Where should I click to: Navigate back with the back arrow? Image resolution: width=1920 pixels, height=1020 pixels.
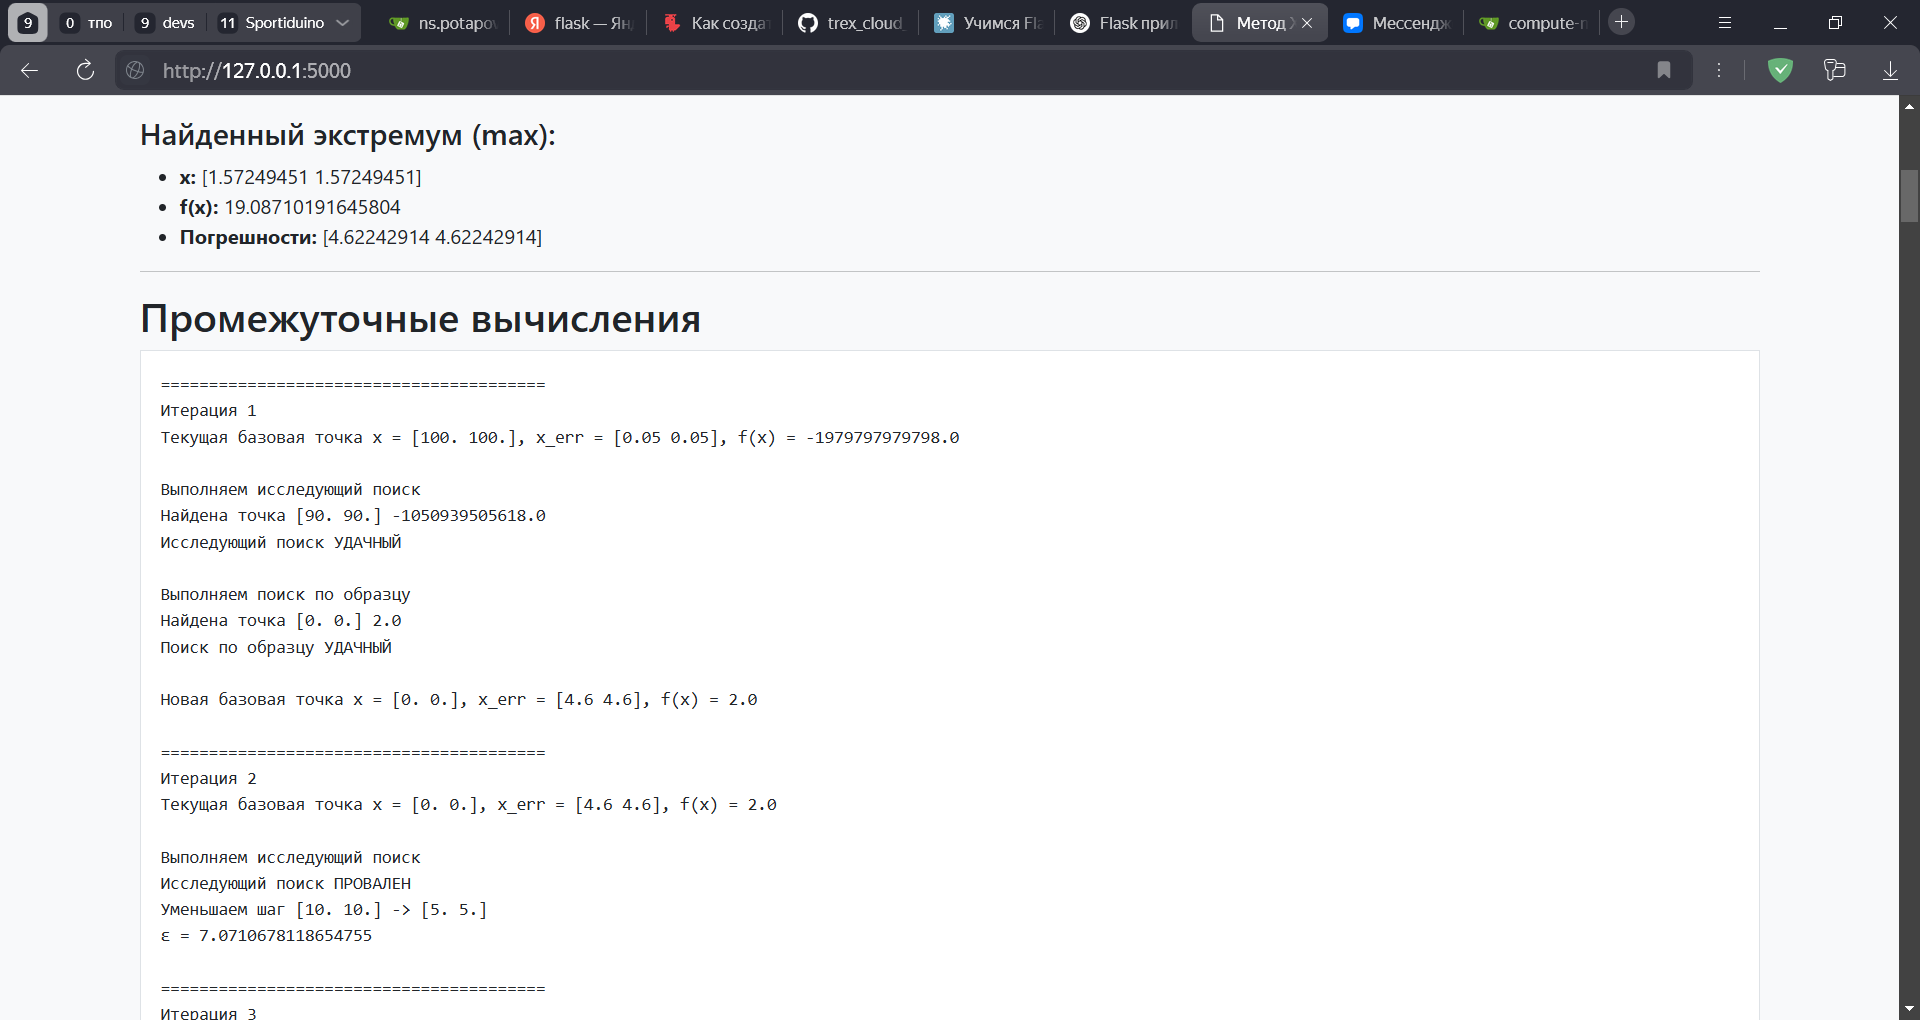pos(29,70)
